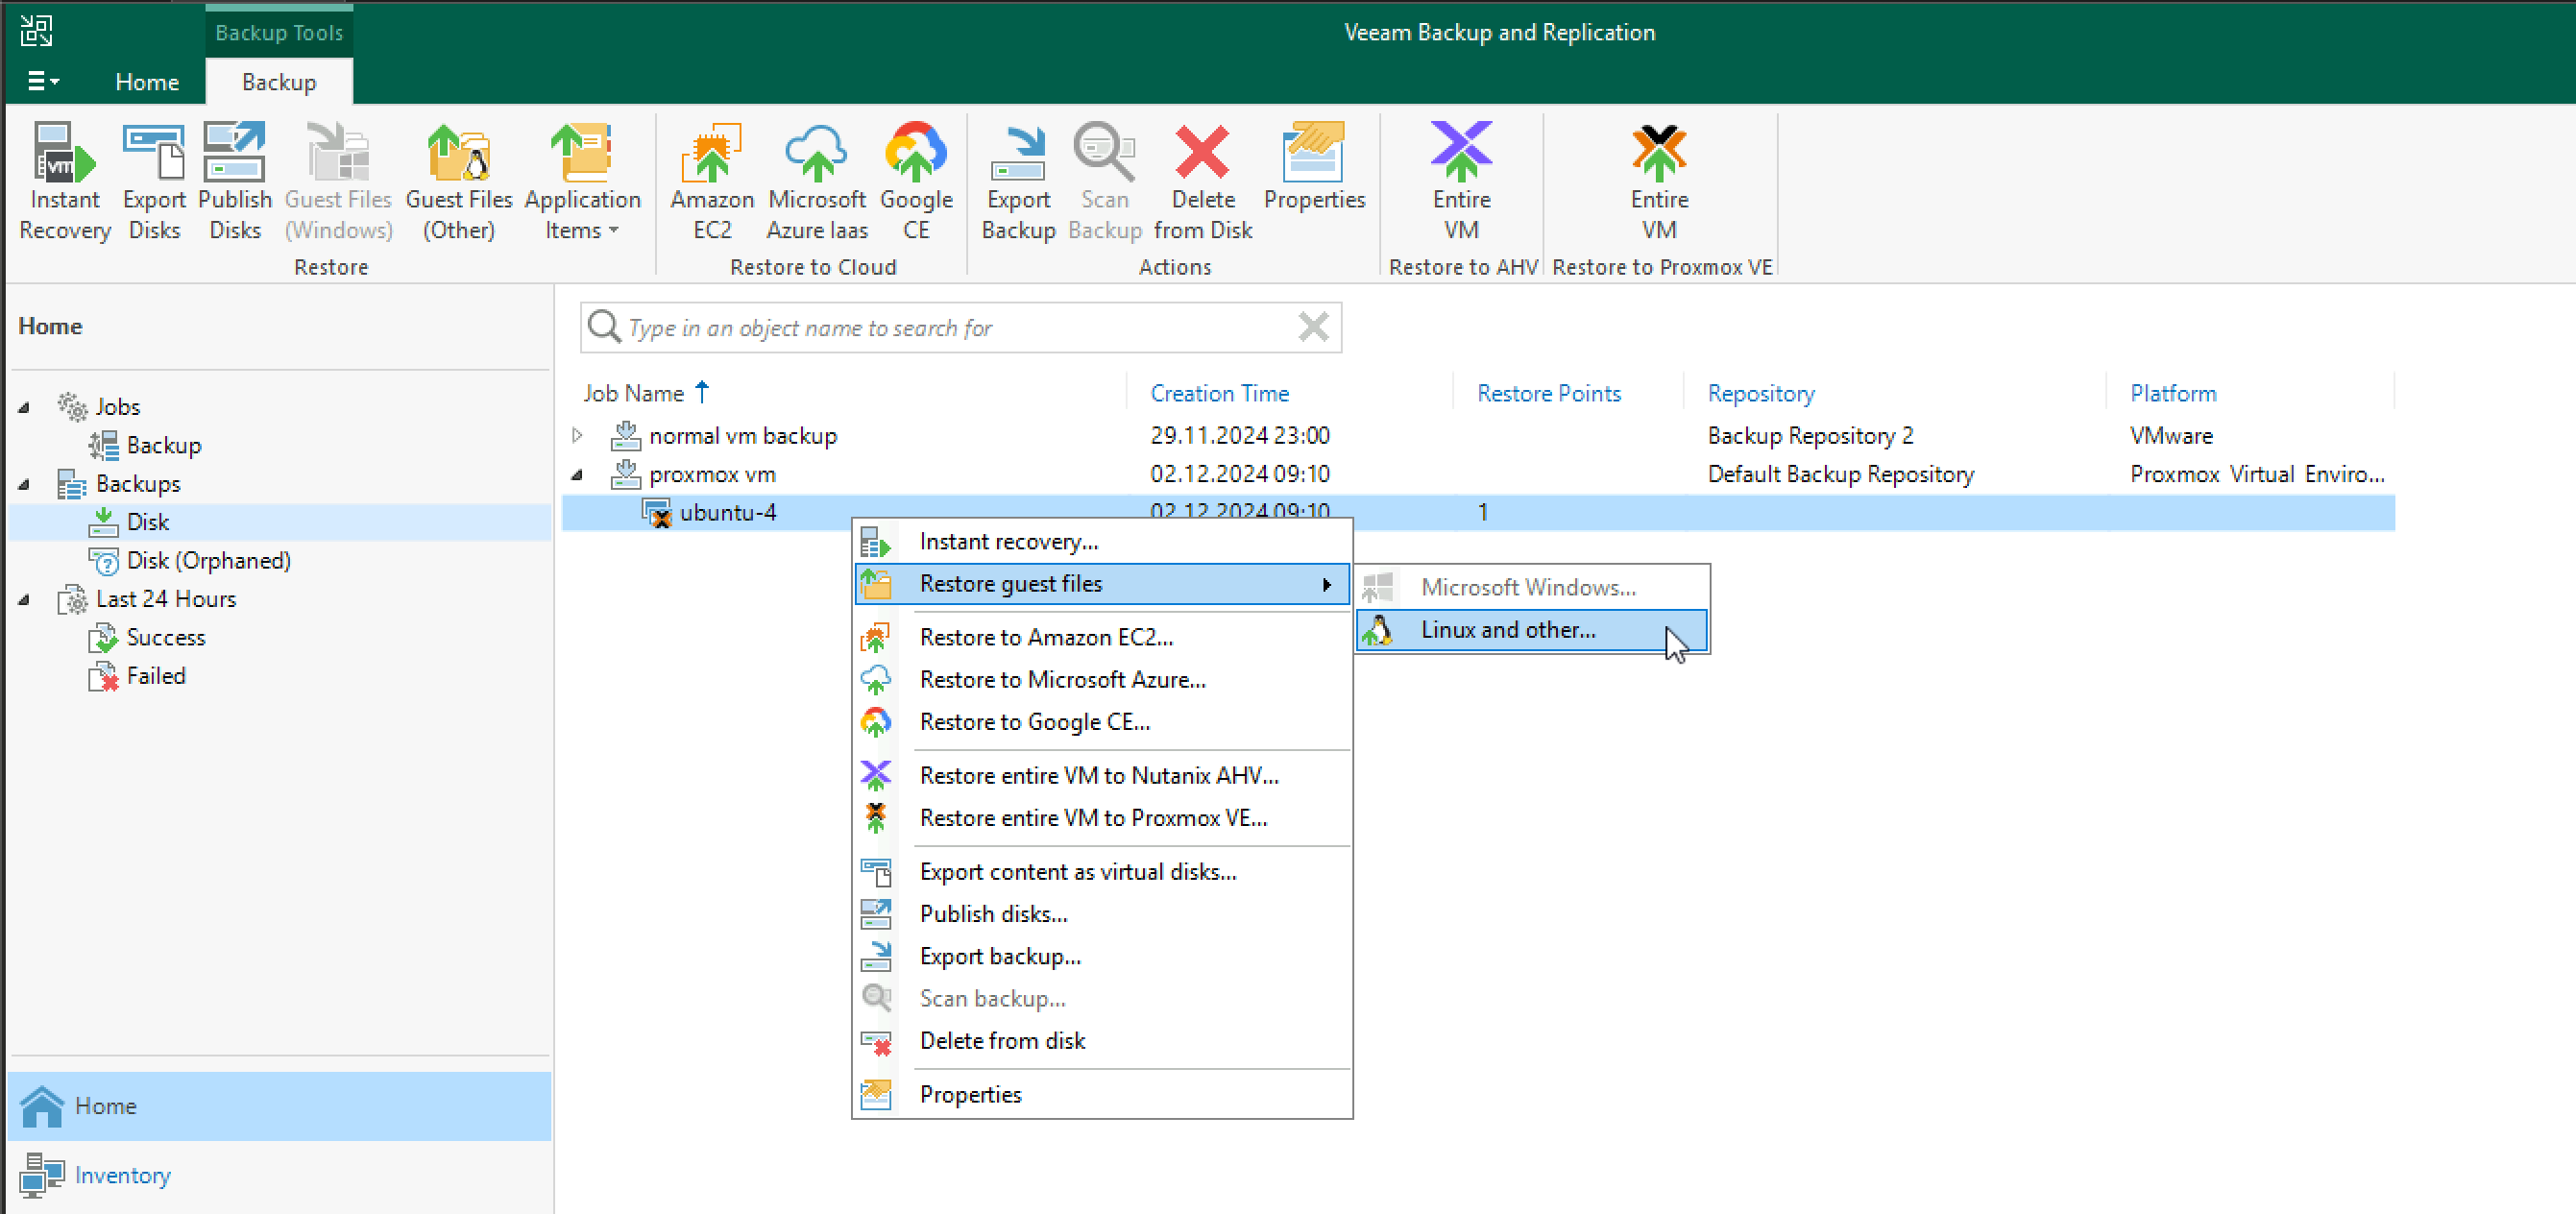Select Restore to Microsoft Azure menu item

coord(1102,679)
